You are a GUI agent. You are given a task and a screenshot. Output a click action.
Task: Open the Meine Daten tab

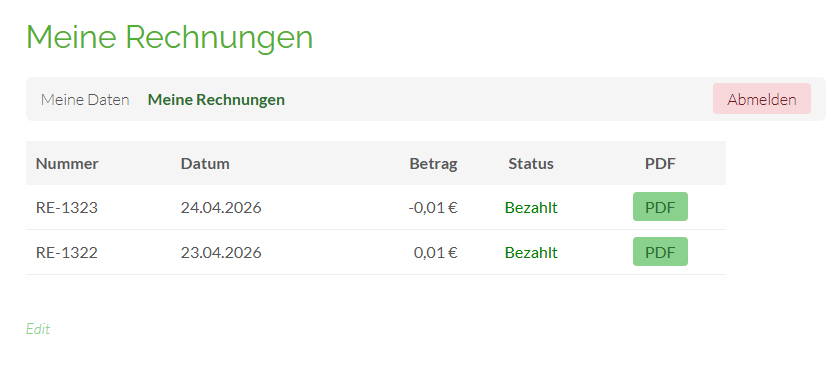85,99
